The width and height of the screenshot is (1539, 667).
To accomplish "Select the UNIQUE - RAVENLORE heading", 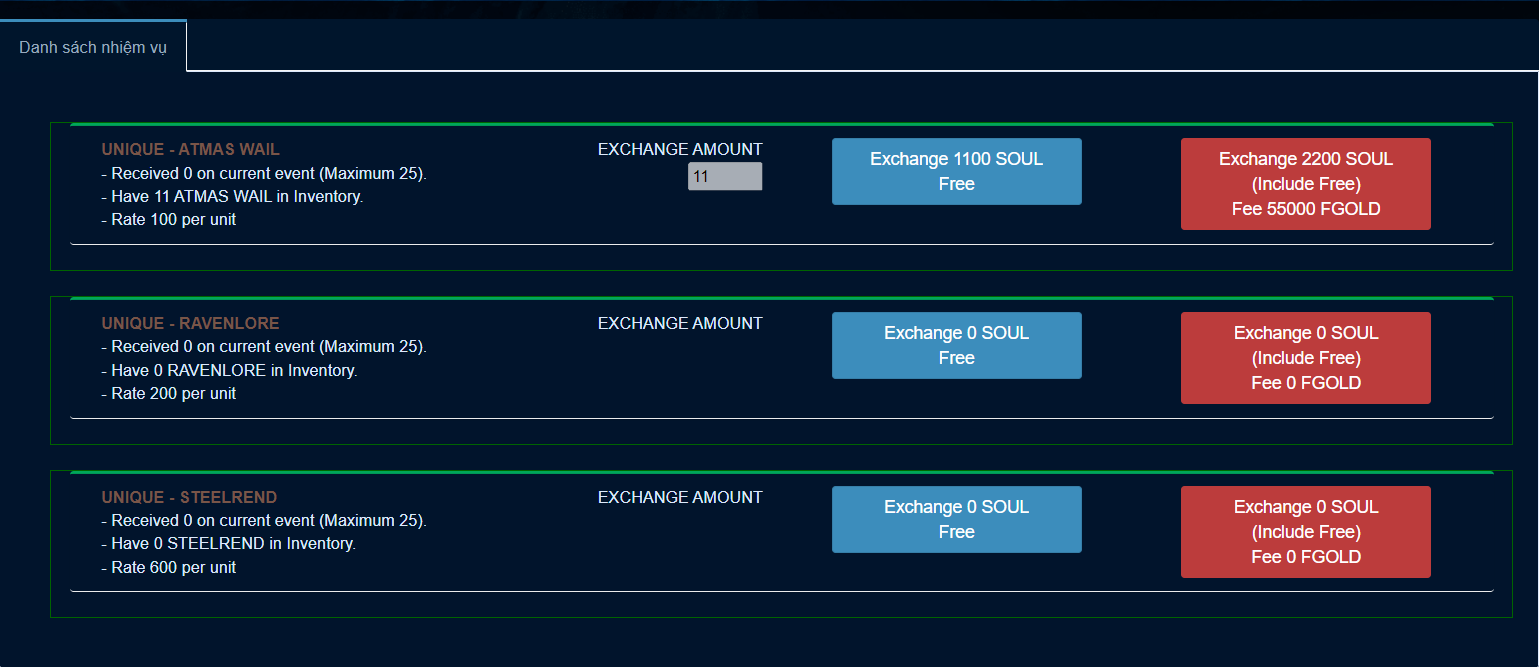I will [x=190, y=323].
